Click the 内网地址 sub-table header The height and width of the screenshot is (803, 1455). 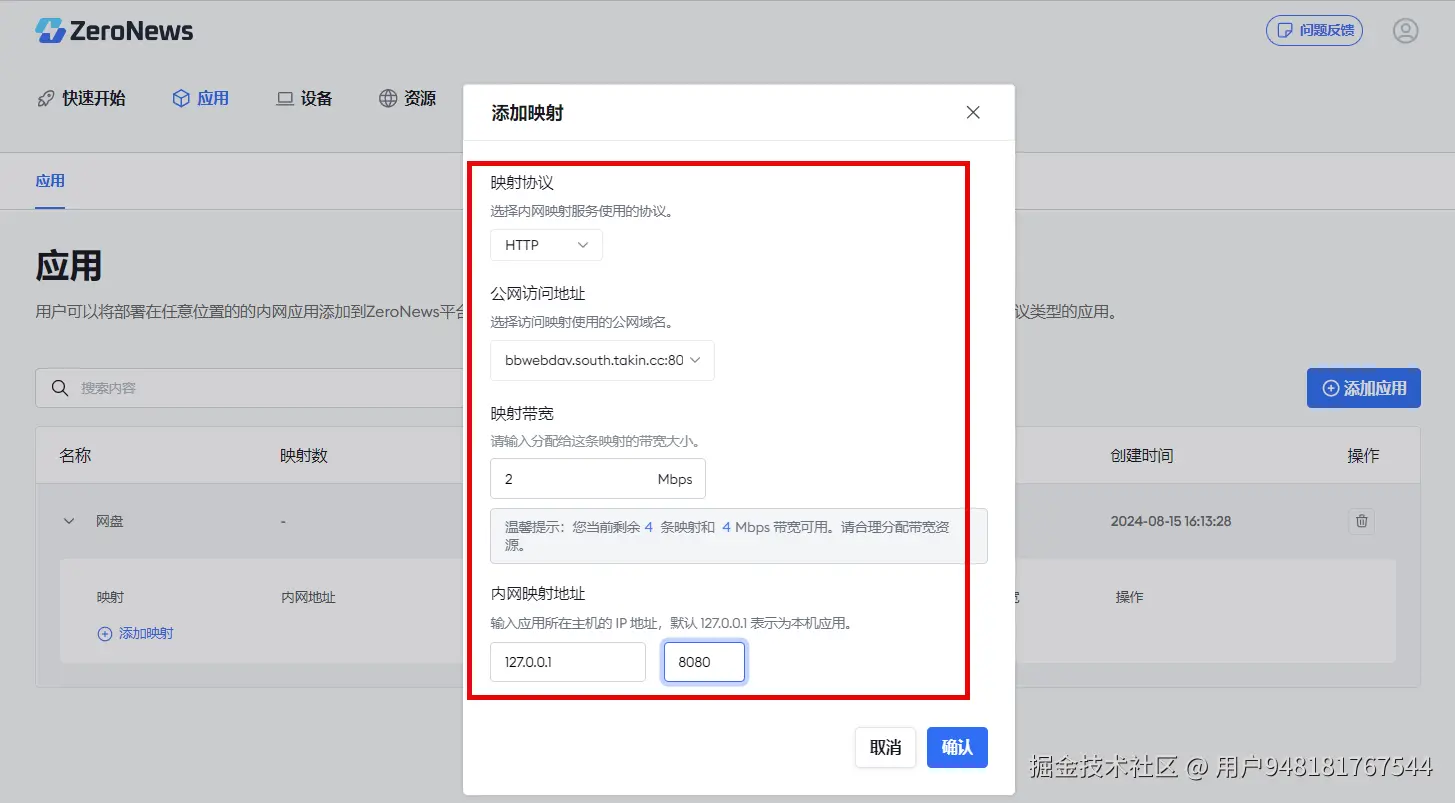click(309, 597)
